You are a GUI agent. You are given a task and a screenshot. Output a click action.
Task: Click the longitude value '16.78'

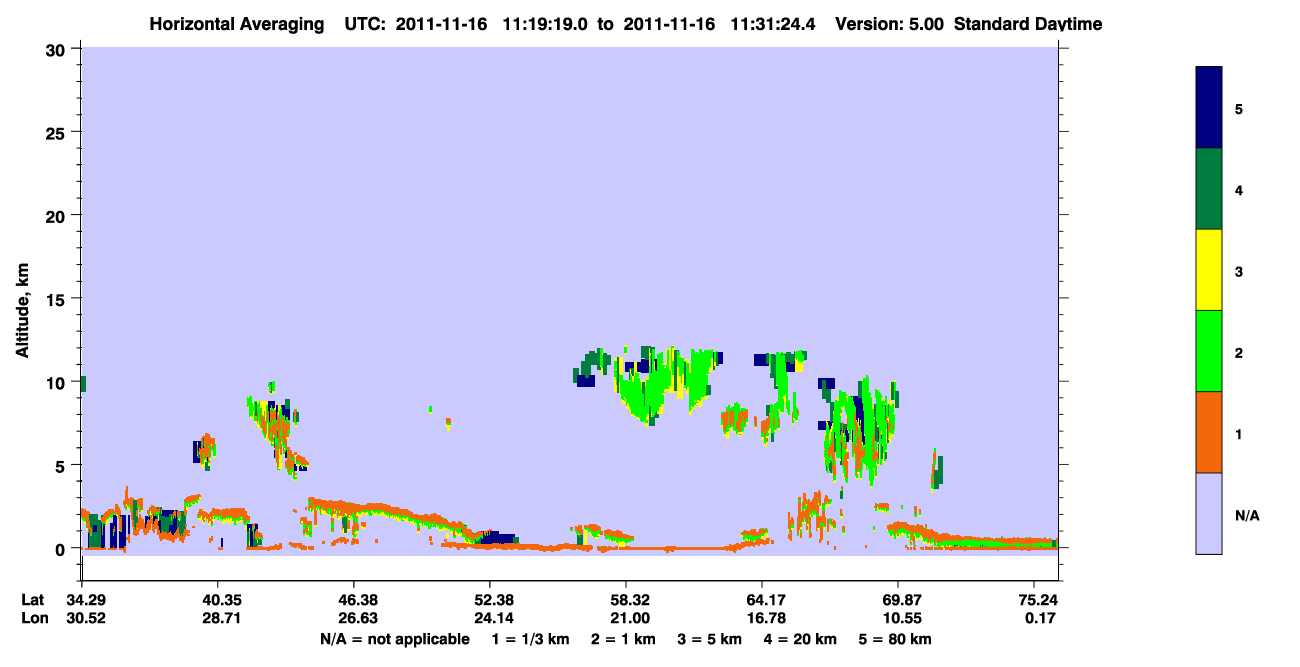(762, 618)
